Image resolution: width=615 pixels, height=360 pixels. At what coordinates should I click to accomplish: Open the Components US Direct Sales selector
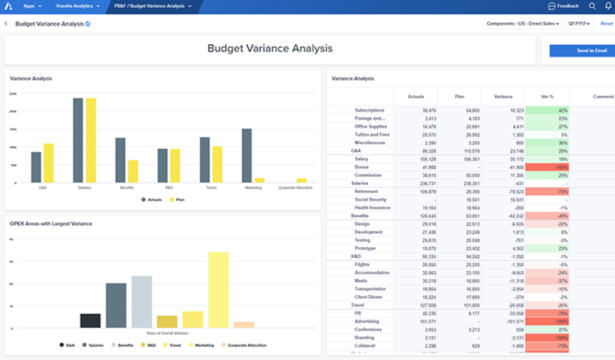point(522,24)
